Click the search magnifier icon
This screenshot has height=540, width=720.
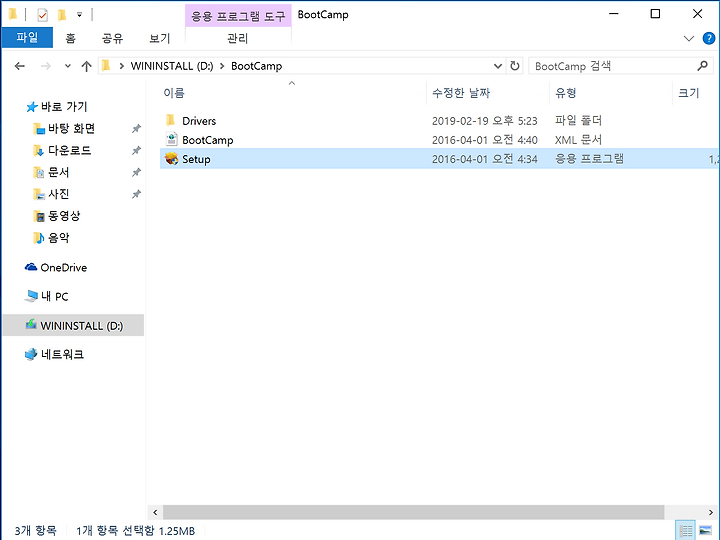703,66
